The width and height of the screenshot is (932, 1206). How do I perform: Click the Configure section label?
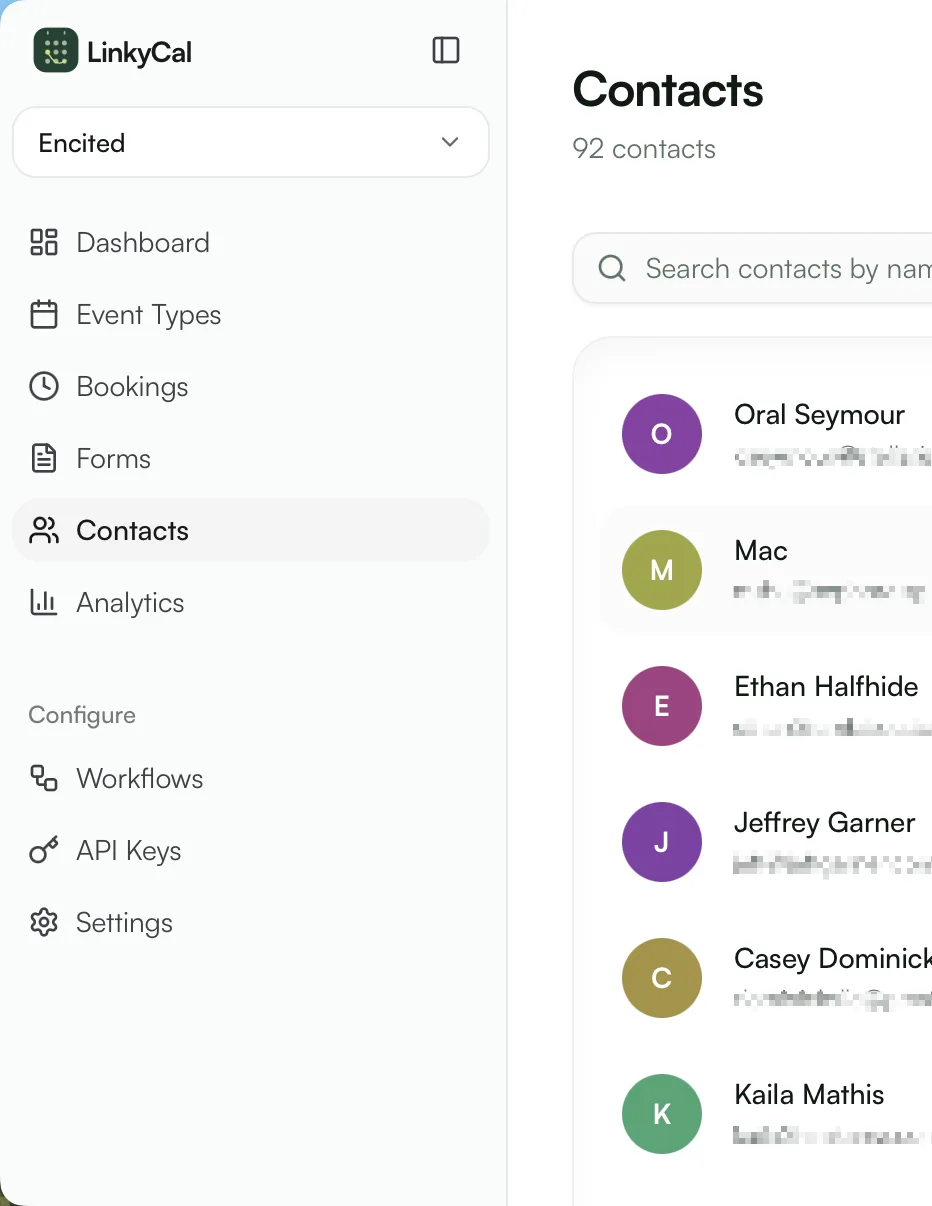tap(82, 715)
